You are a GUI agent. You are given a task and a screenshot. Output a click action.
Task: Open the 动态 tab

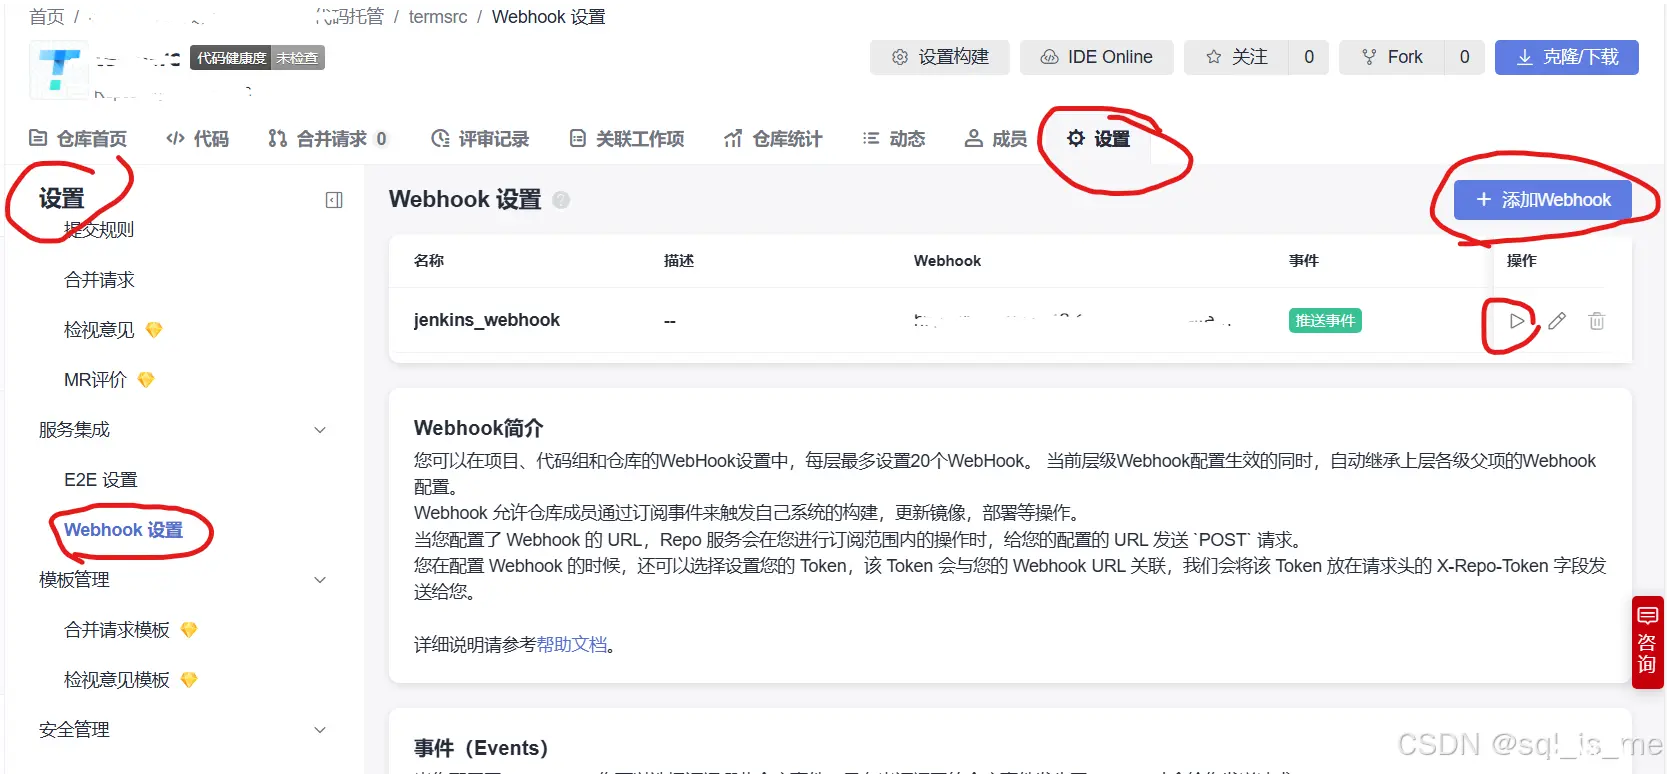click(894, 139)
